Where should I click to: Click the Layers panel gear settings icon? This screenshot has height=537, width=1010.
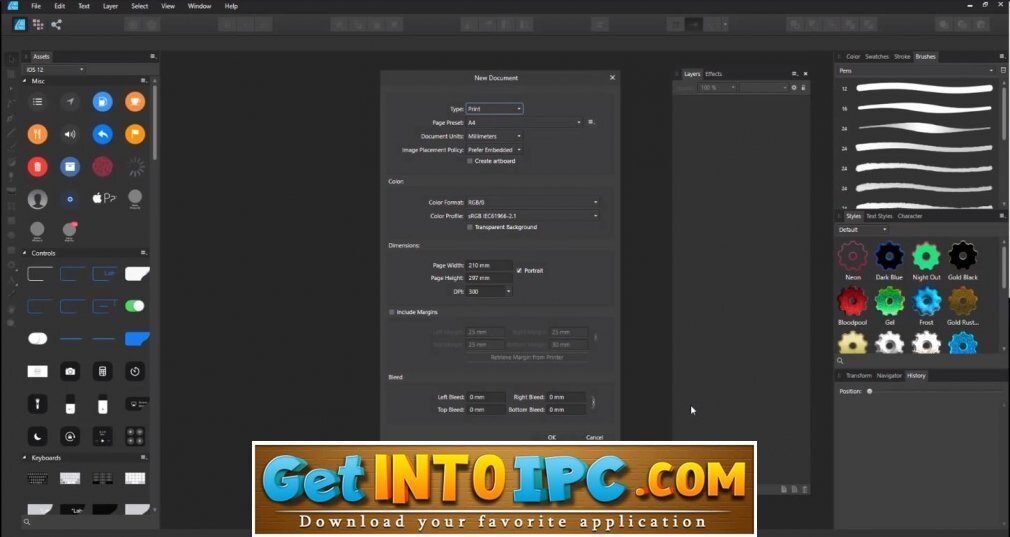point(794,88)
